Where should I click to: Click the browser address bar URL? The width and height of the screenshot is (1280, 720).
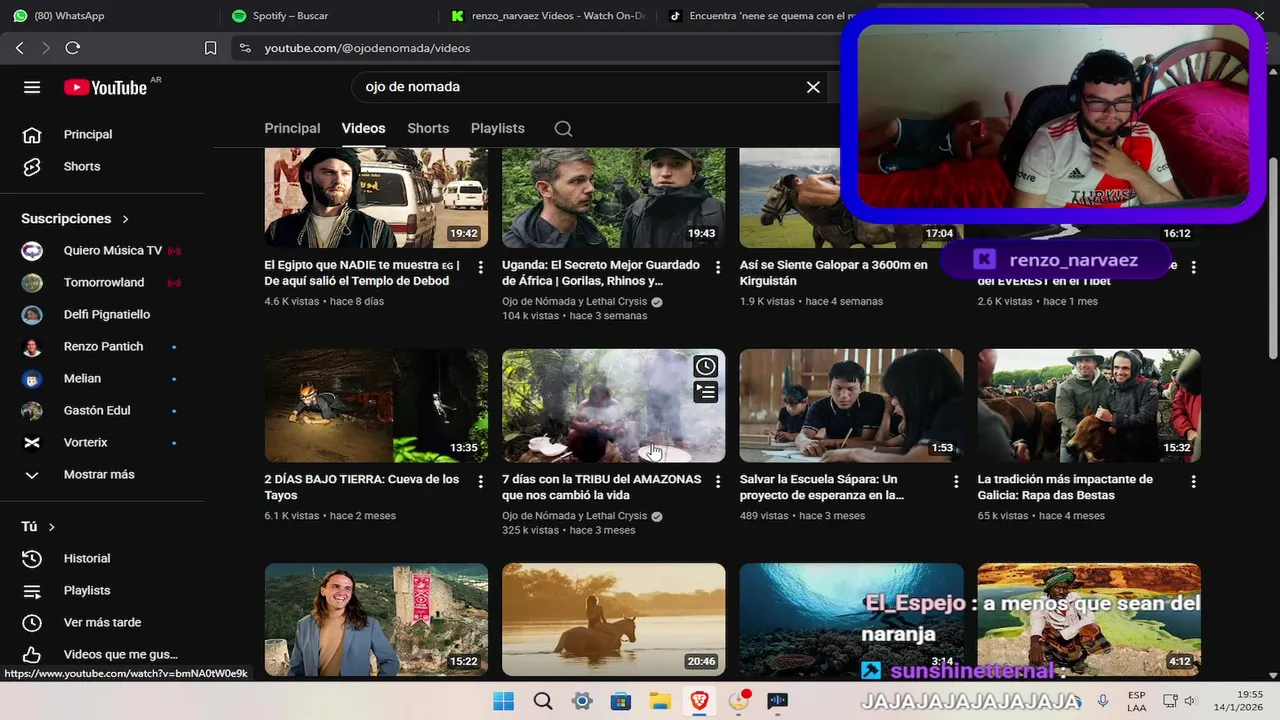point(367,48)
